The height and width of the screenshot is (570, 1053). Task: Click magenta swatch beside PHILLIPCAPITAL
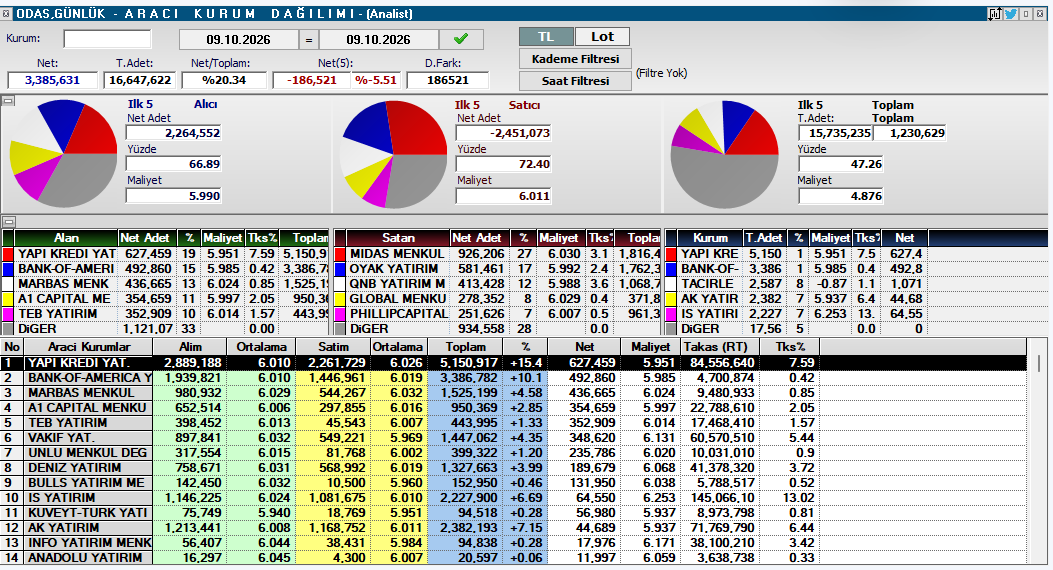click(x=340, y=314)
